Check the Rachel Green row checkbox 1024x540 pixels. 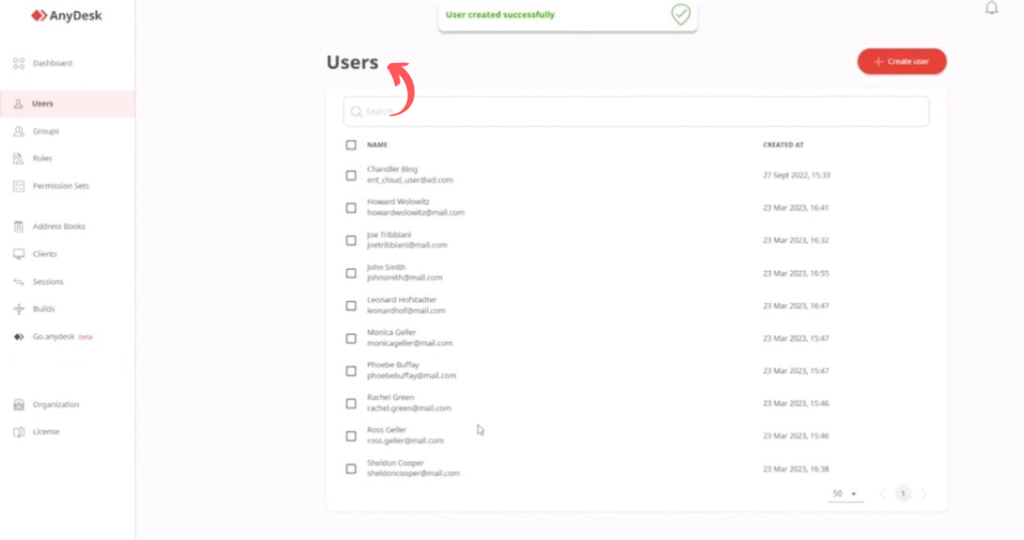(351, 404)
